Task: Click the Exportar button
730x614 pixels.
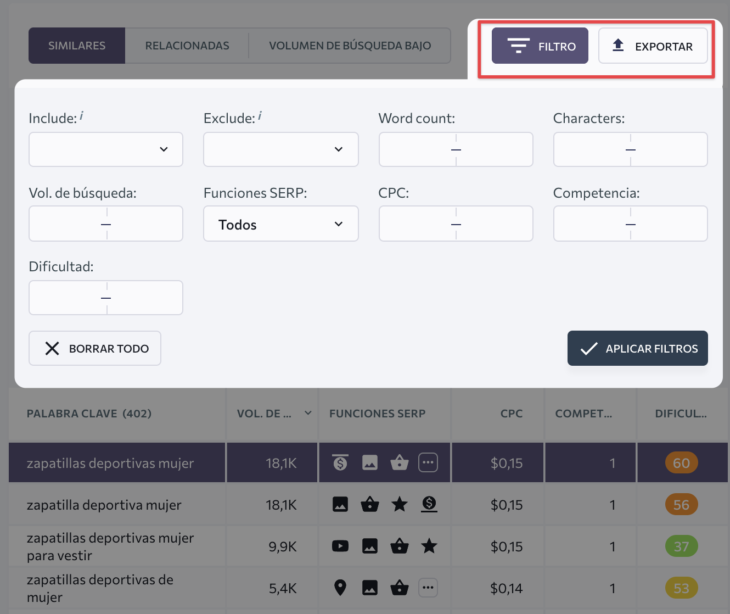Action: (x=652, y=46)
